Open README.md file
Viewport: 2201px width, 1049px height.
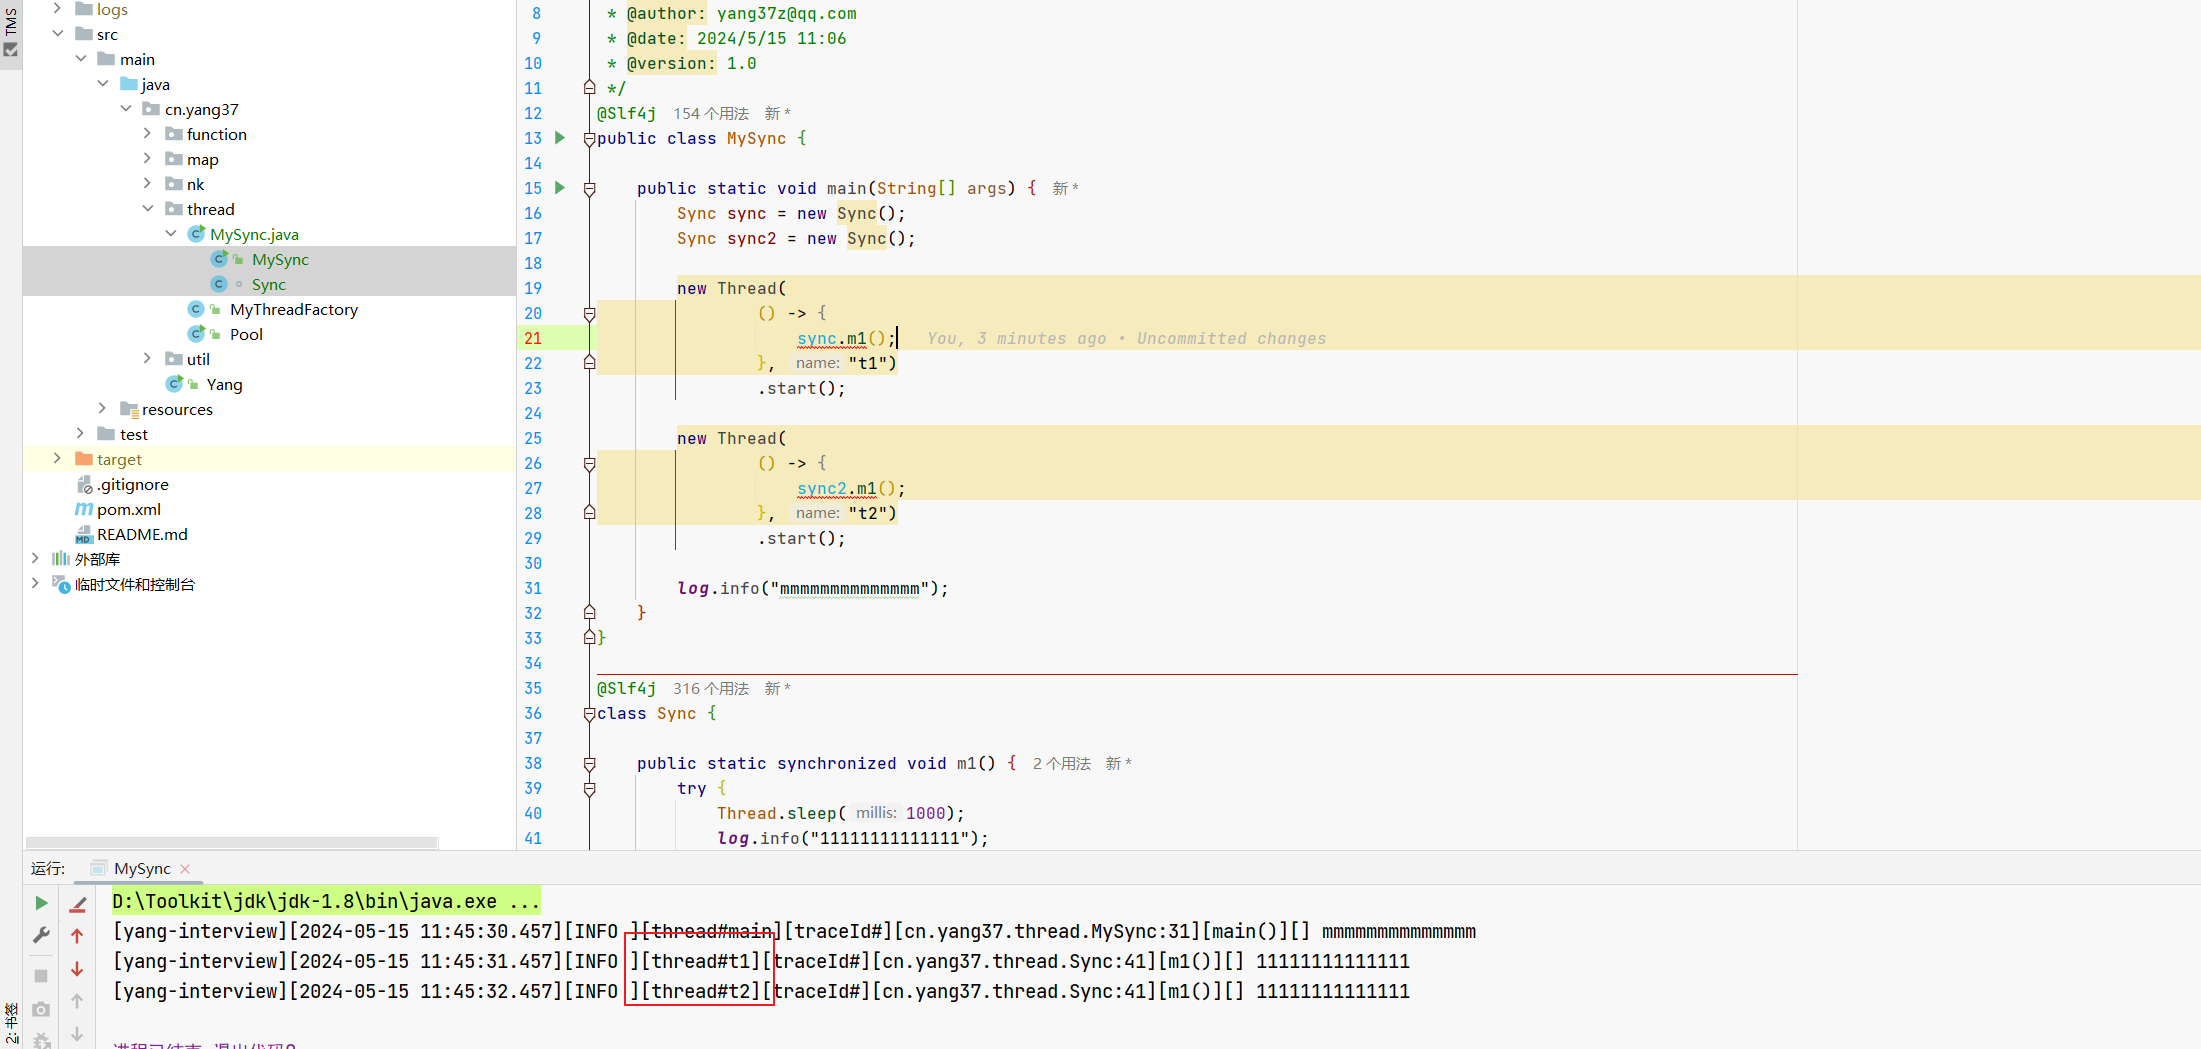pyautogui.click(x=142, y=534)
